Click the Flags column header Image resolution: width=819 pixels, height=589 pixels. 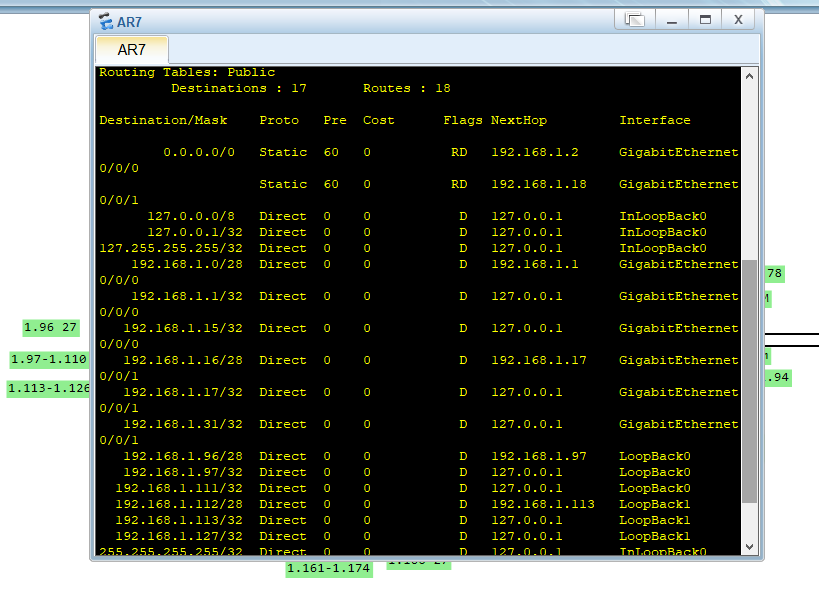pos(463,120)
